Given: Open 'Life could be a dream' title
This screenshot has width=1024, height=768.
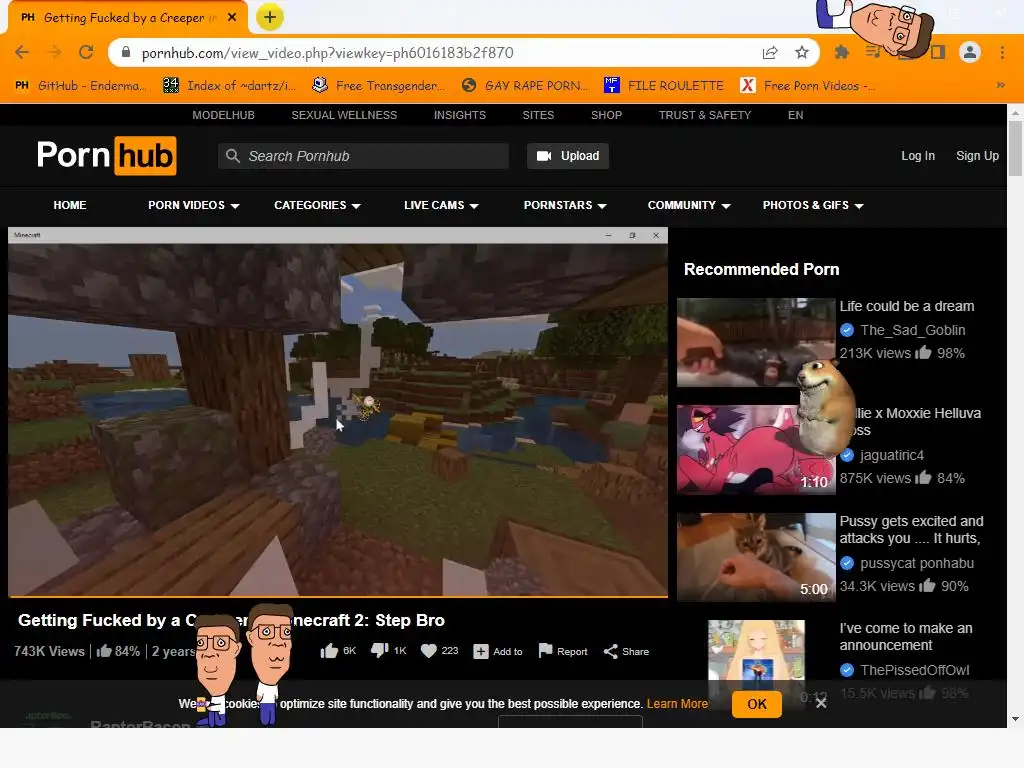Looking at the screenshot, I should click(906, 306).
